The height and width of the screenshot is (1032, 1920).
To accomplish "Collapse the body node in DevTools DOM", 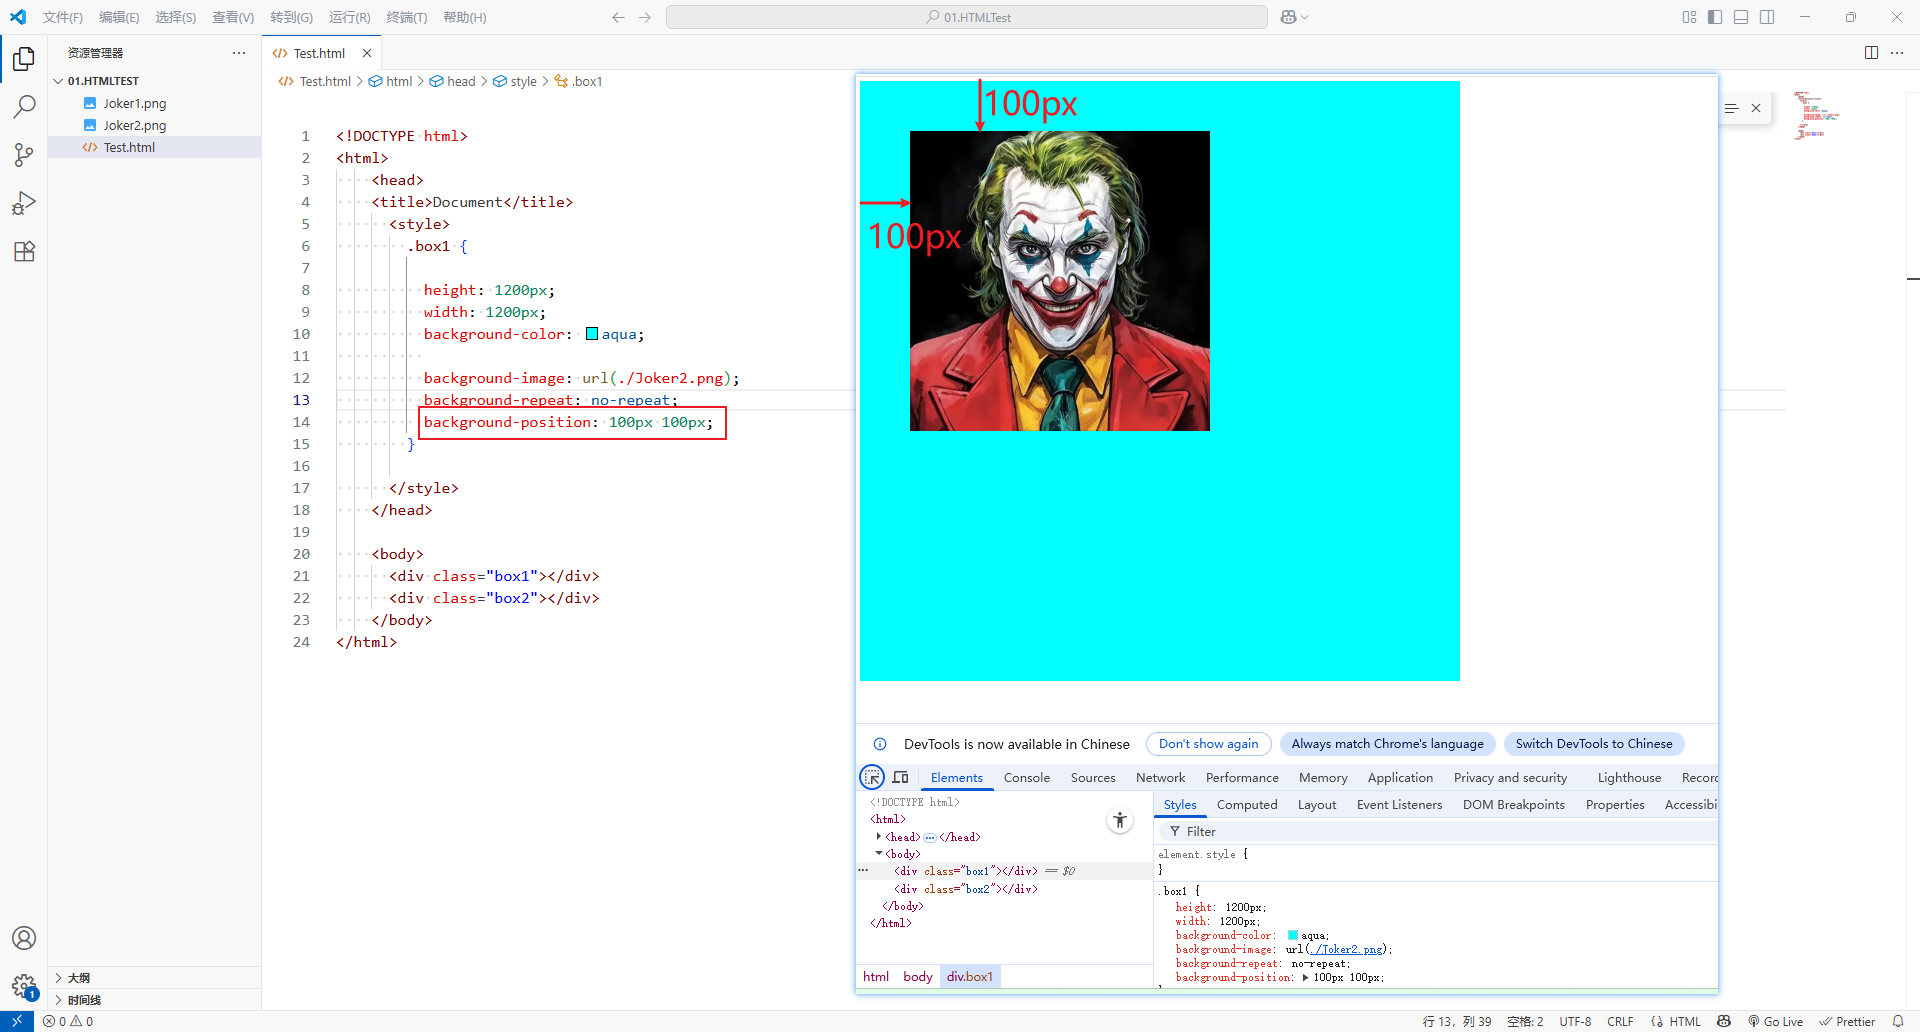I will [878, 854].
